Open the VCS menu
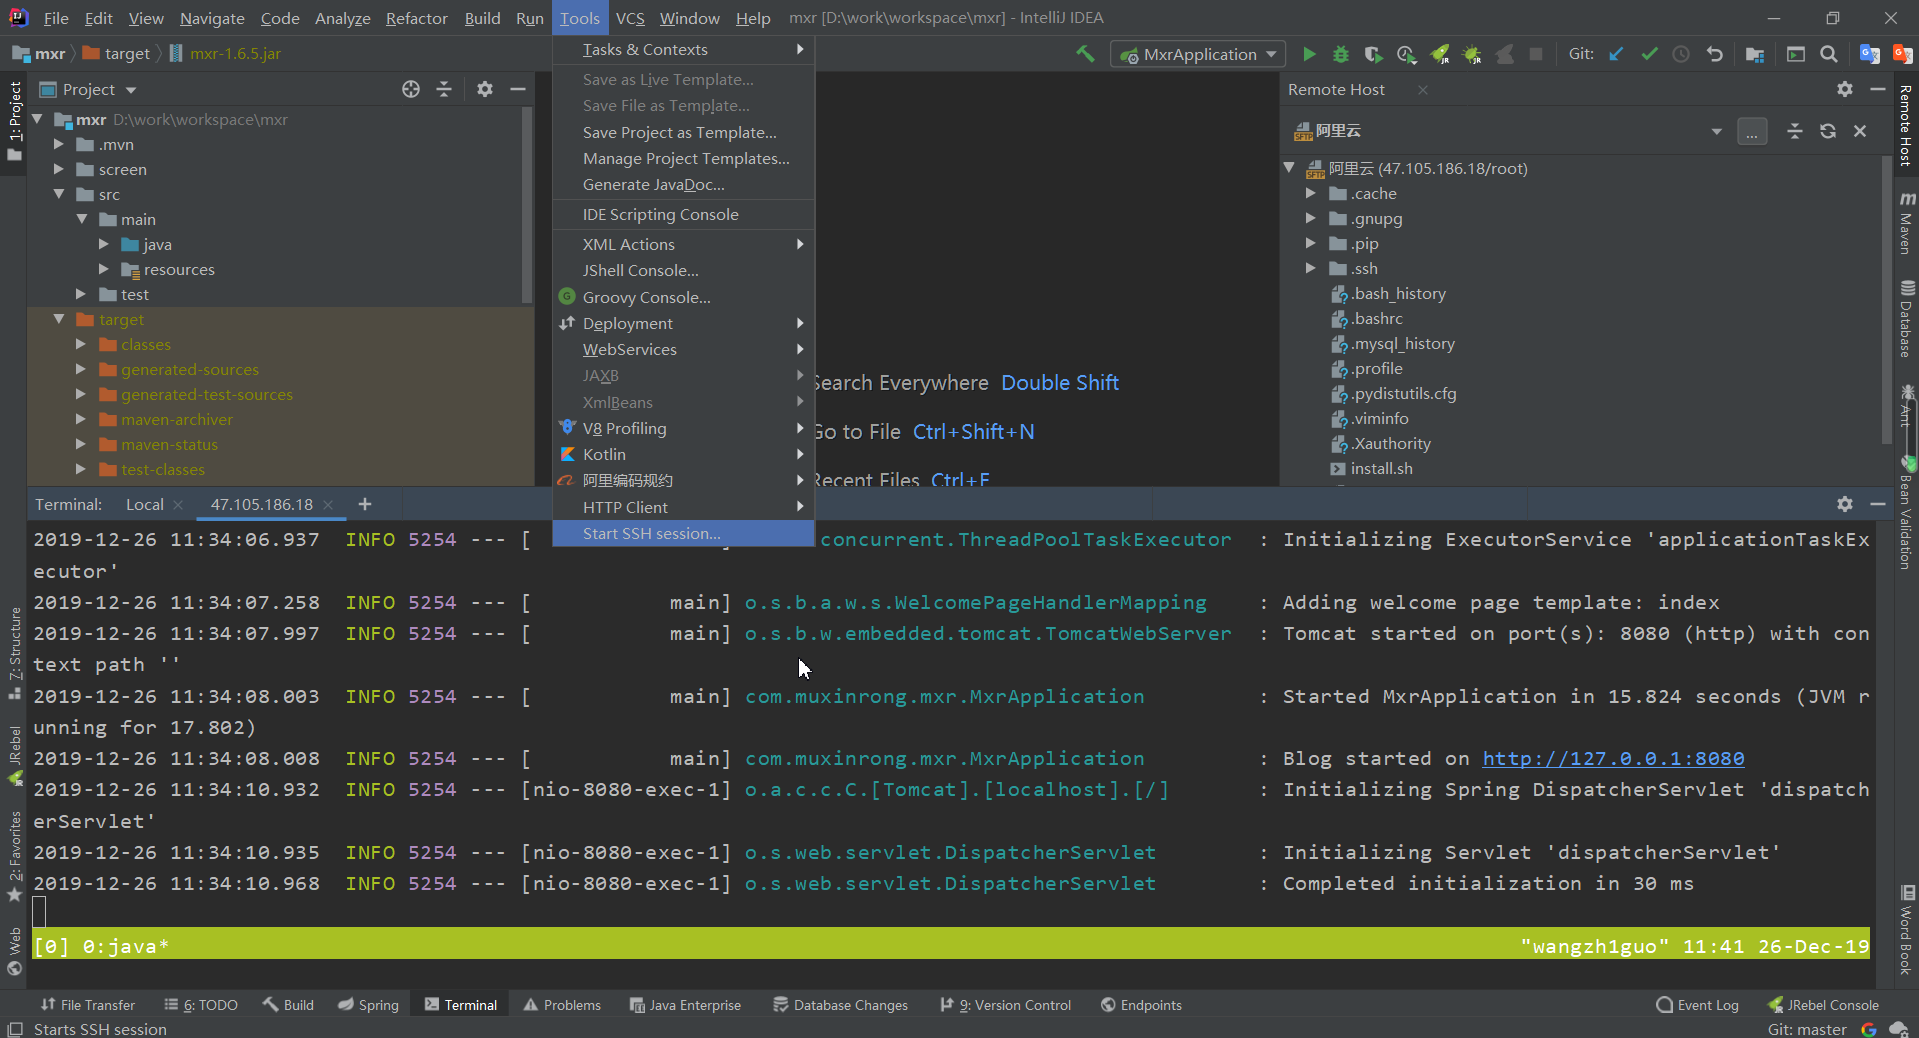 click(x=630, y=18)
